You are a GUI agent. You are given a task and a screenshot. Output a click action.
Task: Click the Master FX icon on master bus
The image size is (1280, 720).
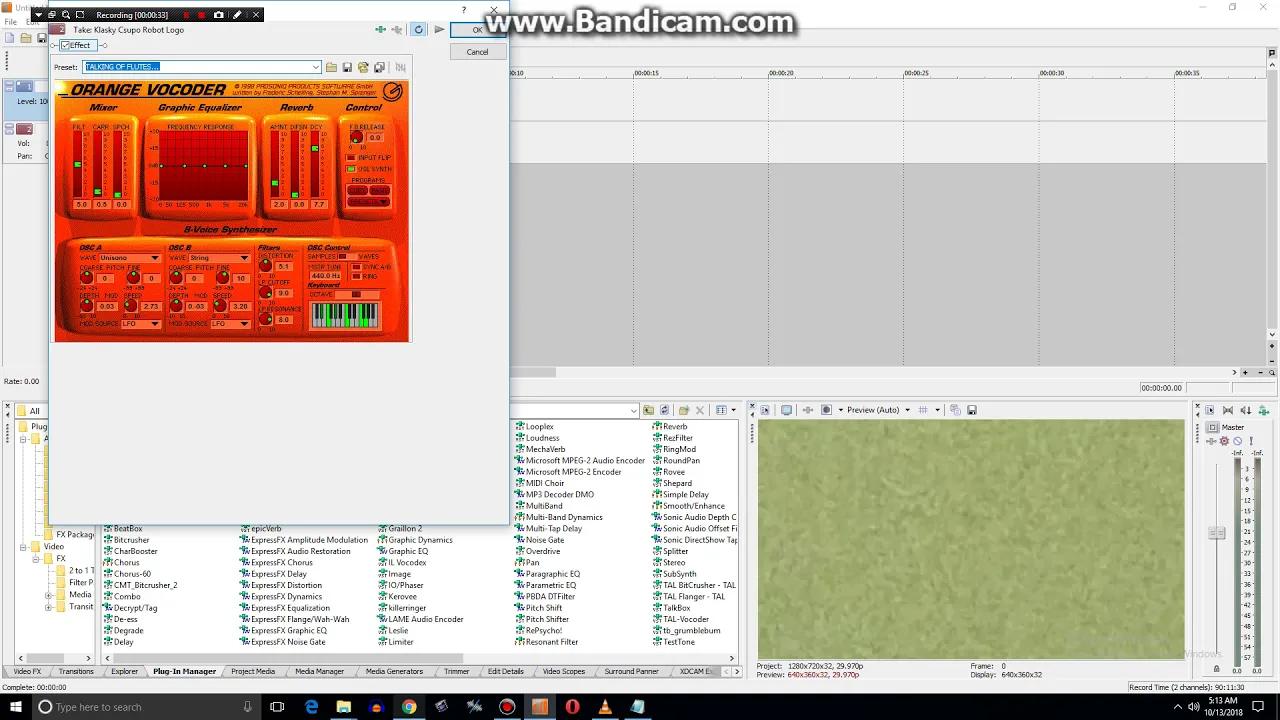coord(1212,441)
